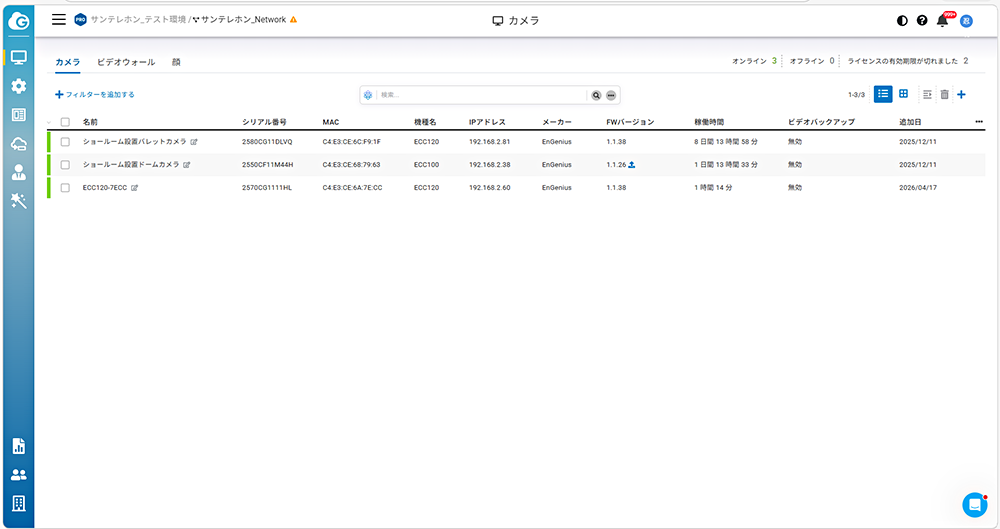Sort by 追加日 column header
The image size is (1000, 529).
tap(910, 122)
